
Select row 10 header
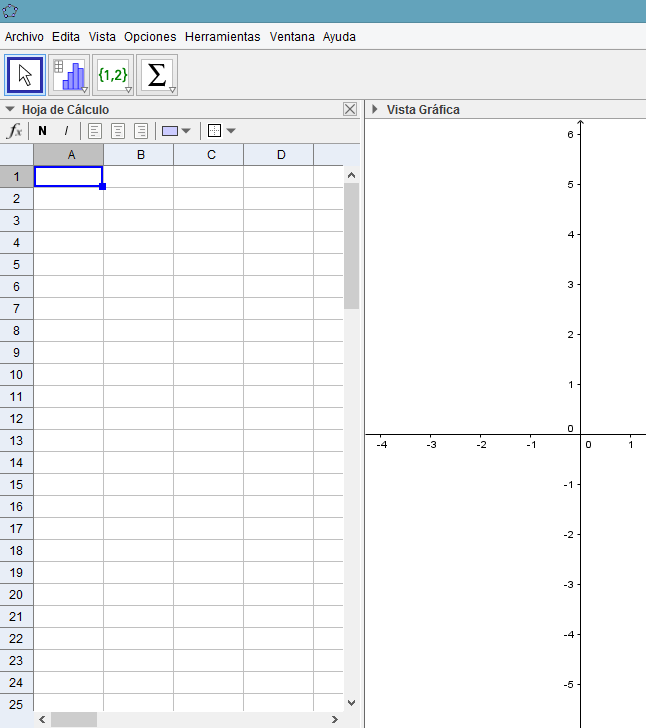click(x=16, y=375)
